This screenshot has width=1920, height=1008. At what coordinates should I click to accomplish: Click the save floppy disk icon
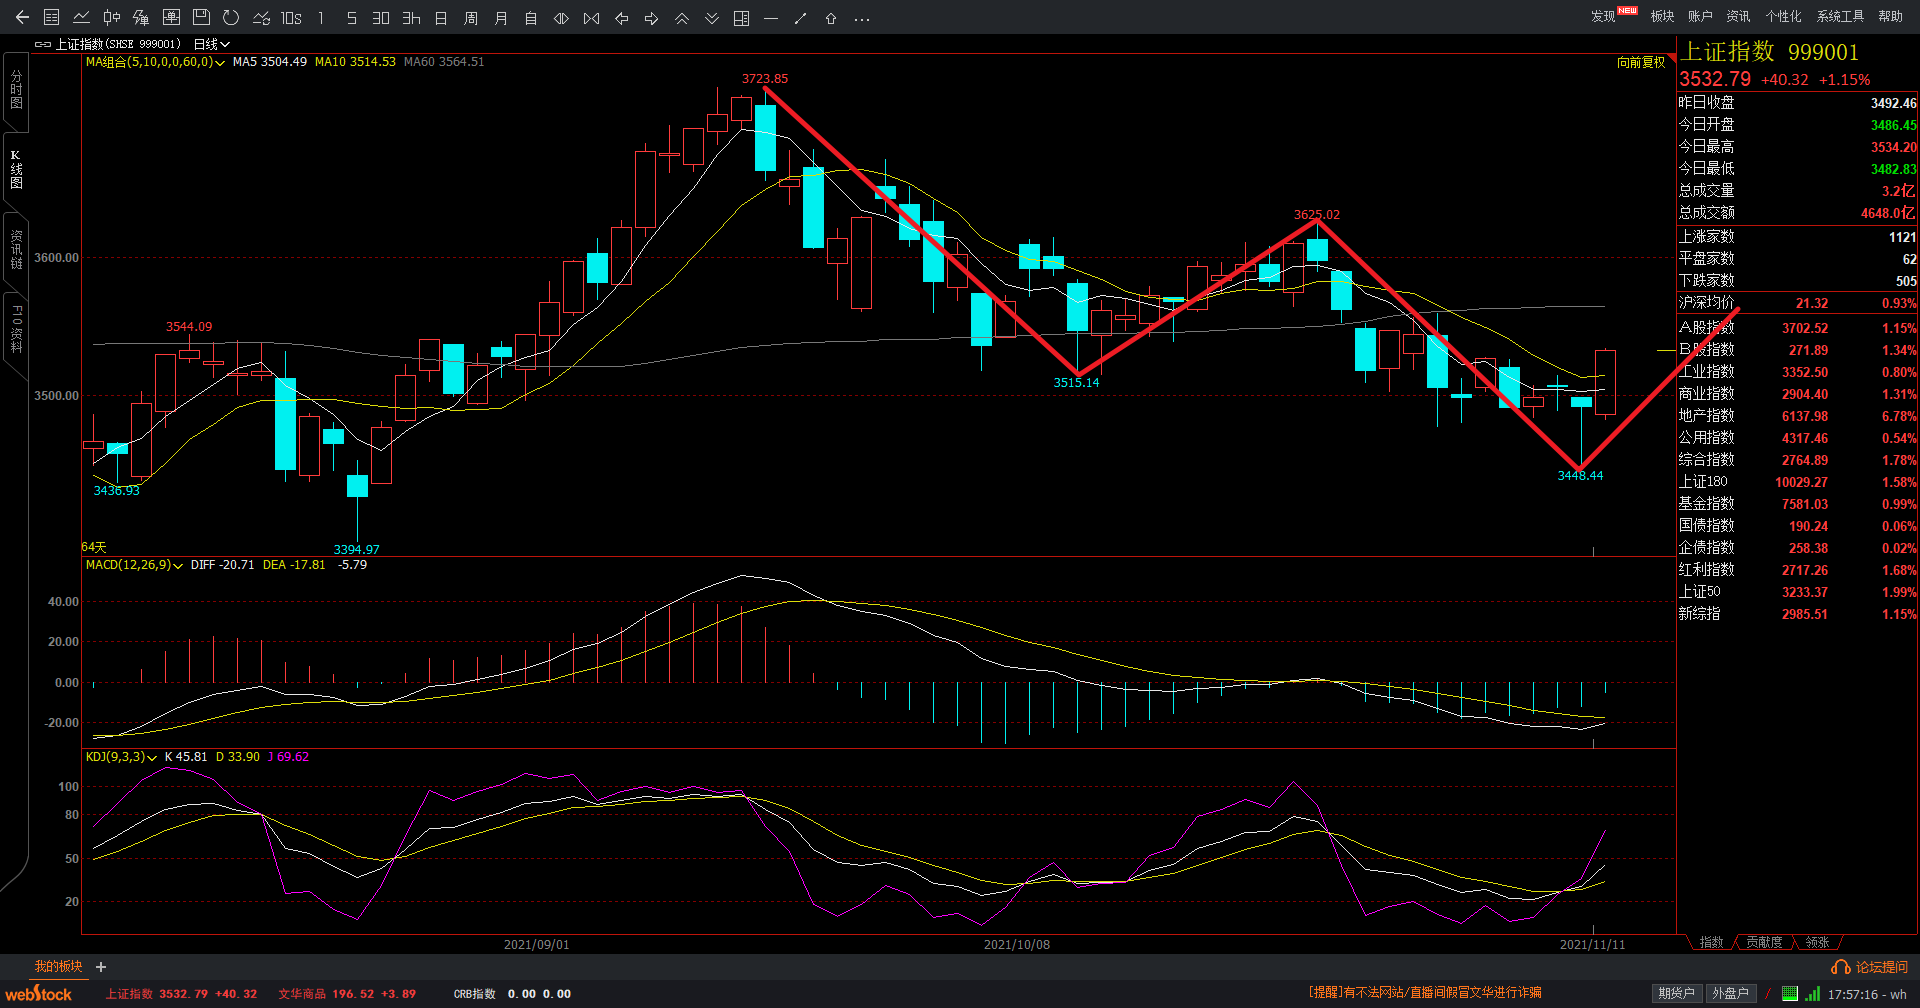pos(201,18)
